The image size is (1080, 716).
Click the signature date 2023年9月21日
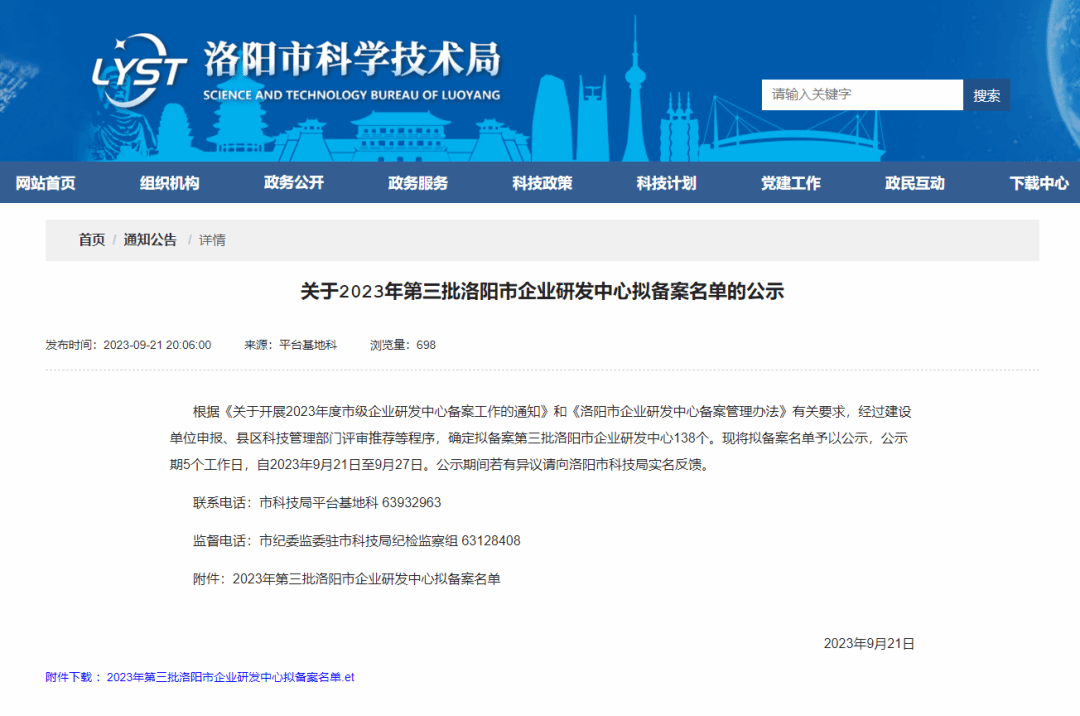coord(869,644)
